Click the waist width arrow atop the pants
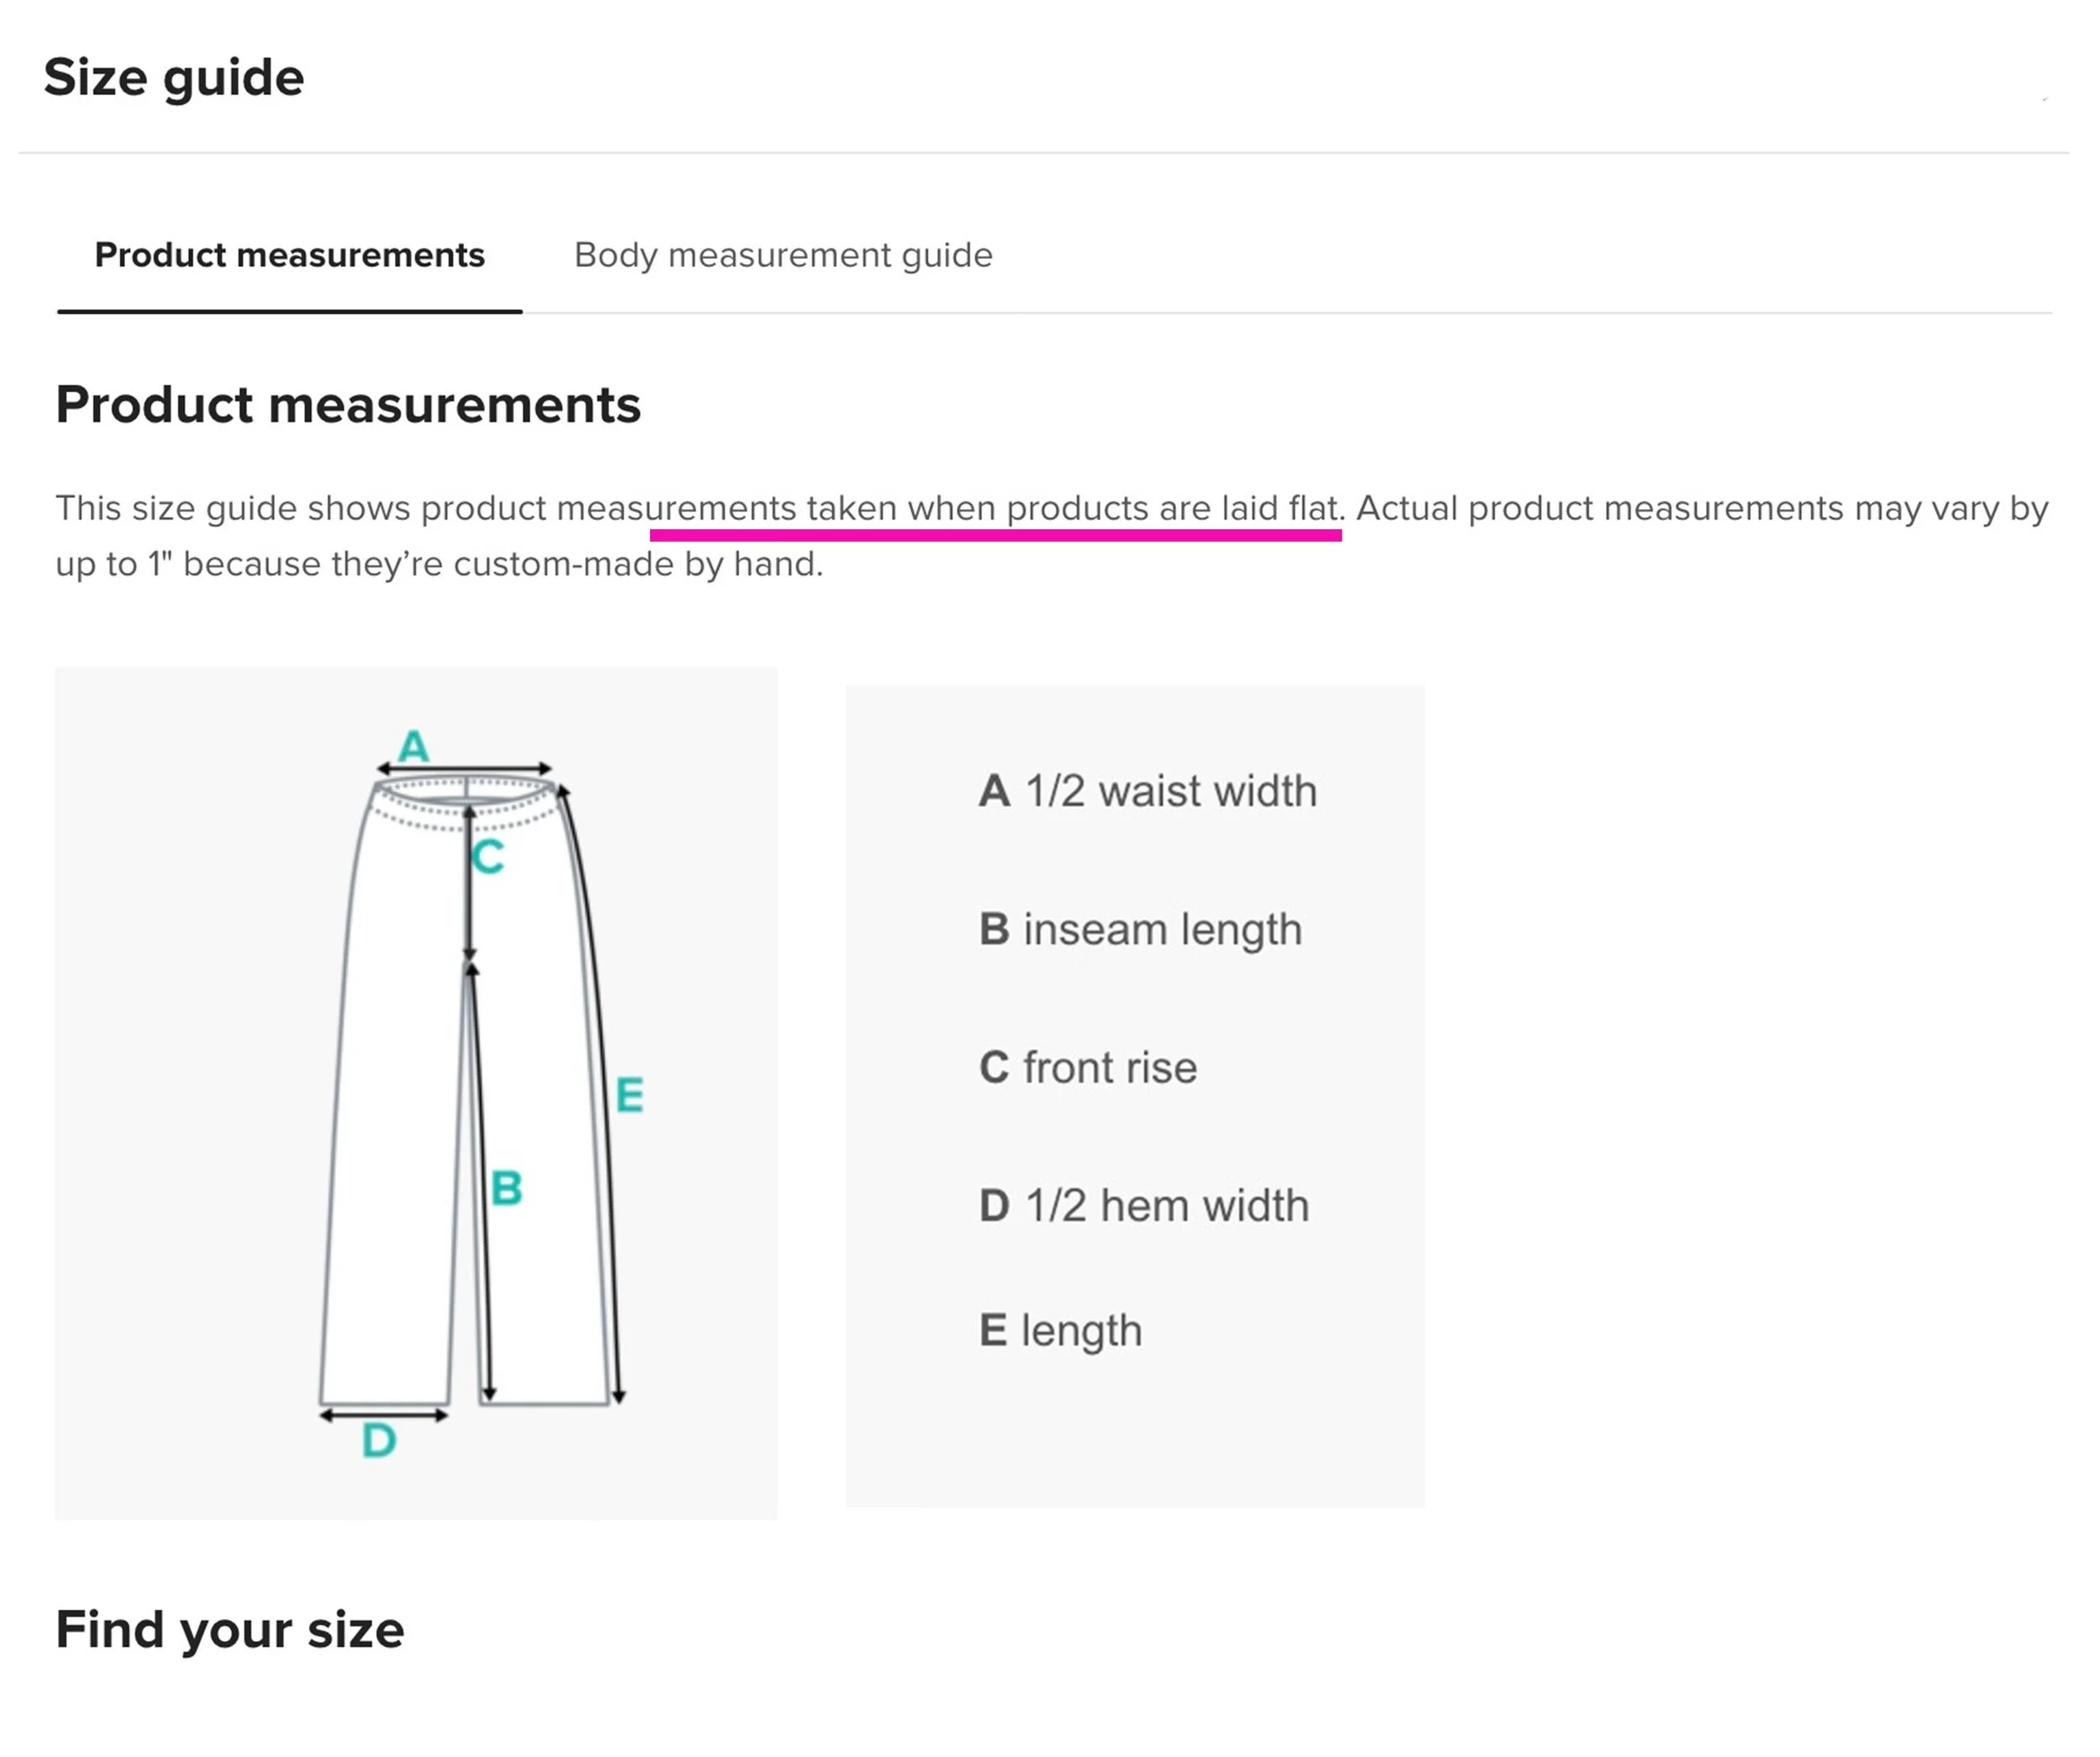Screen dimensions: 2100x1757 pos(464,769)
